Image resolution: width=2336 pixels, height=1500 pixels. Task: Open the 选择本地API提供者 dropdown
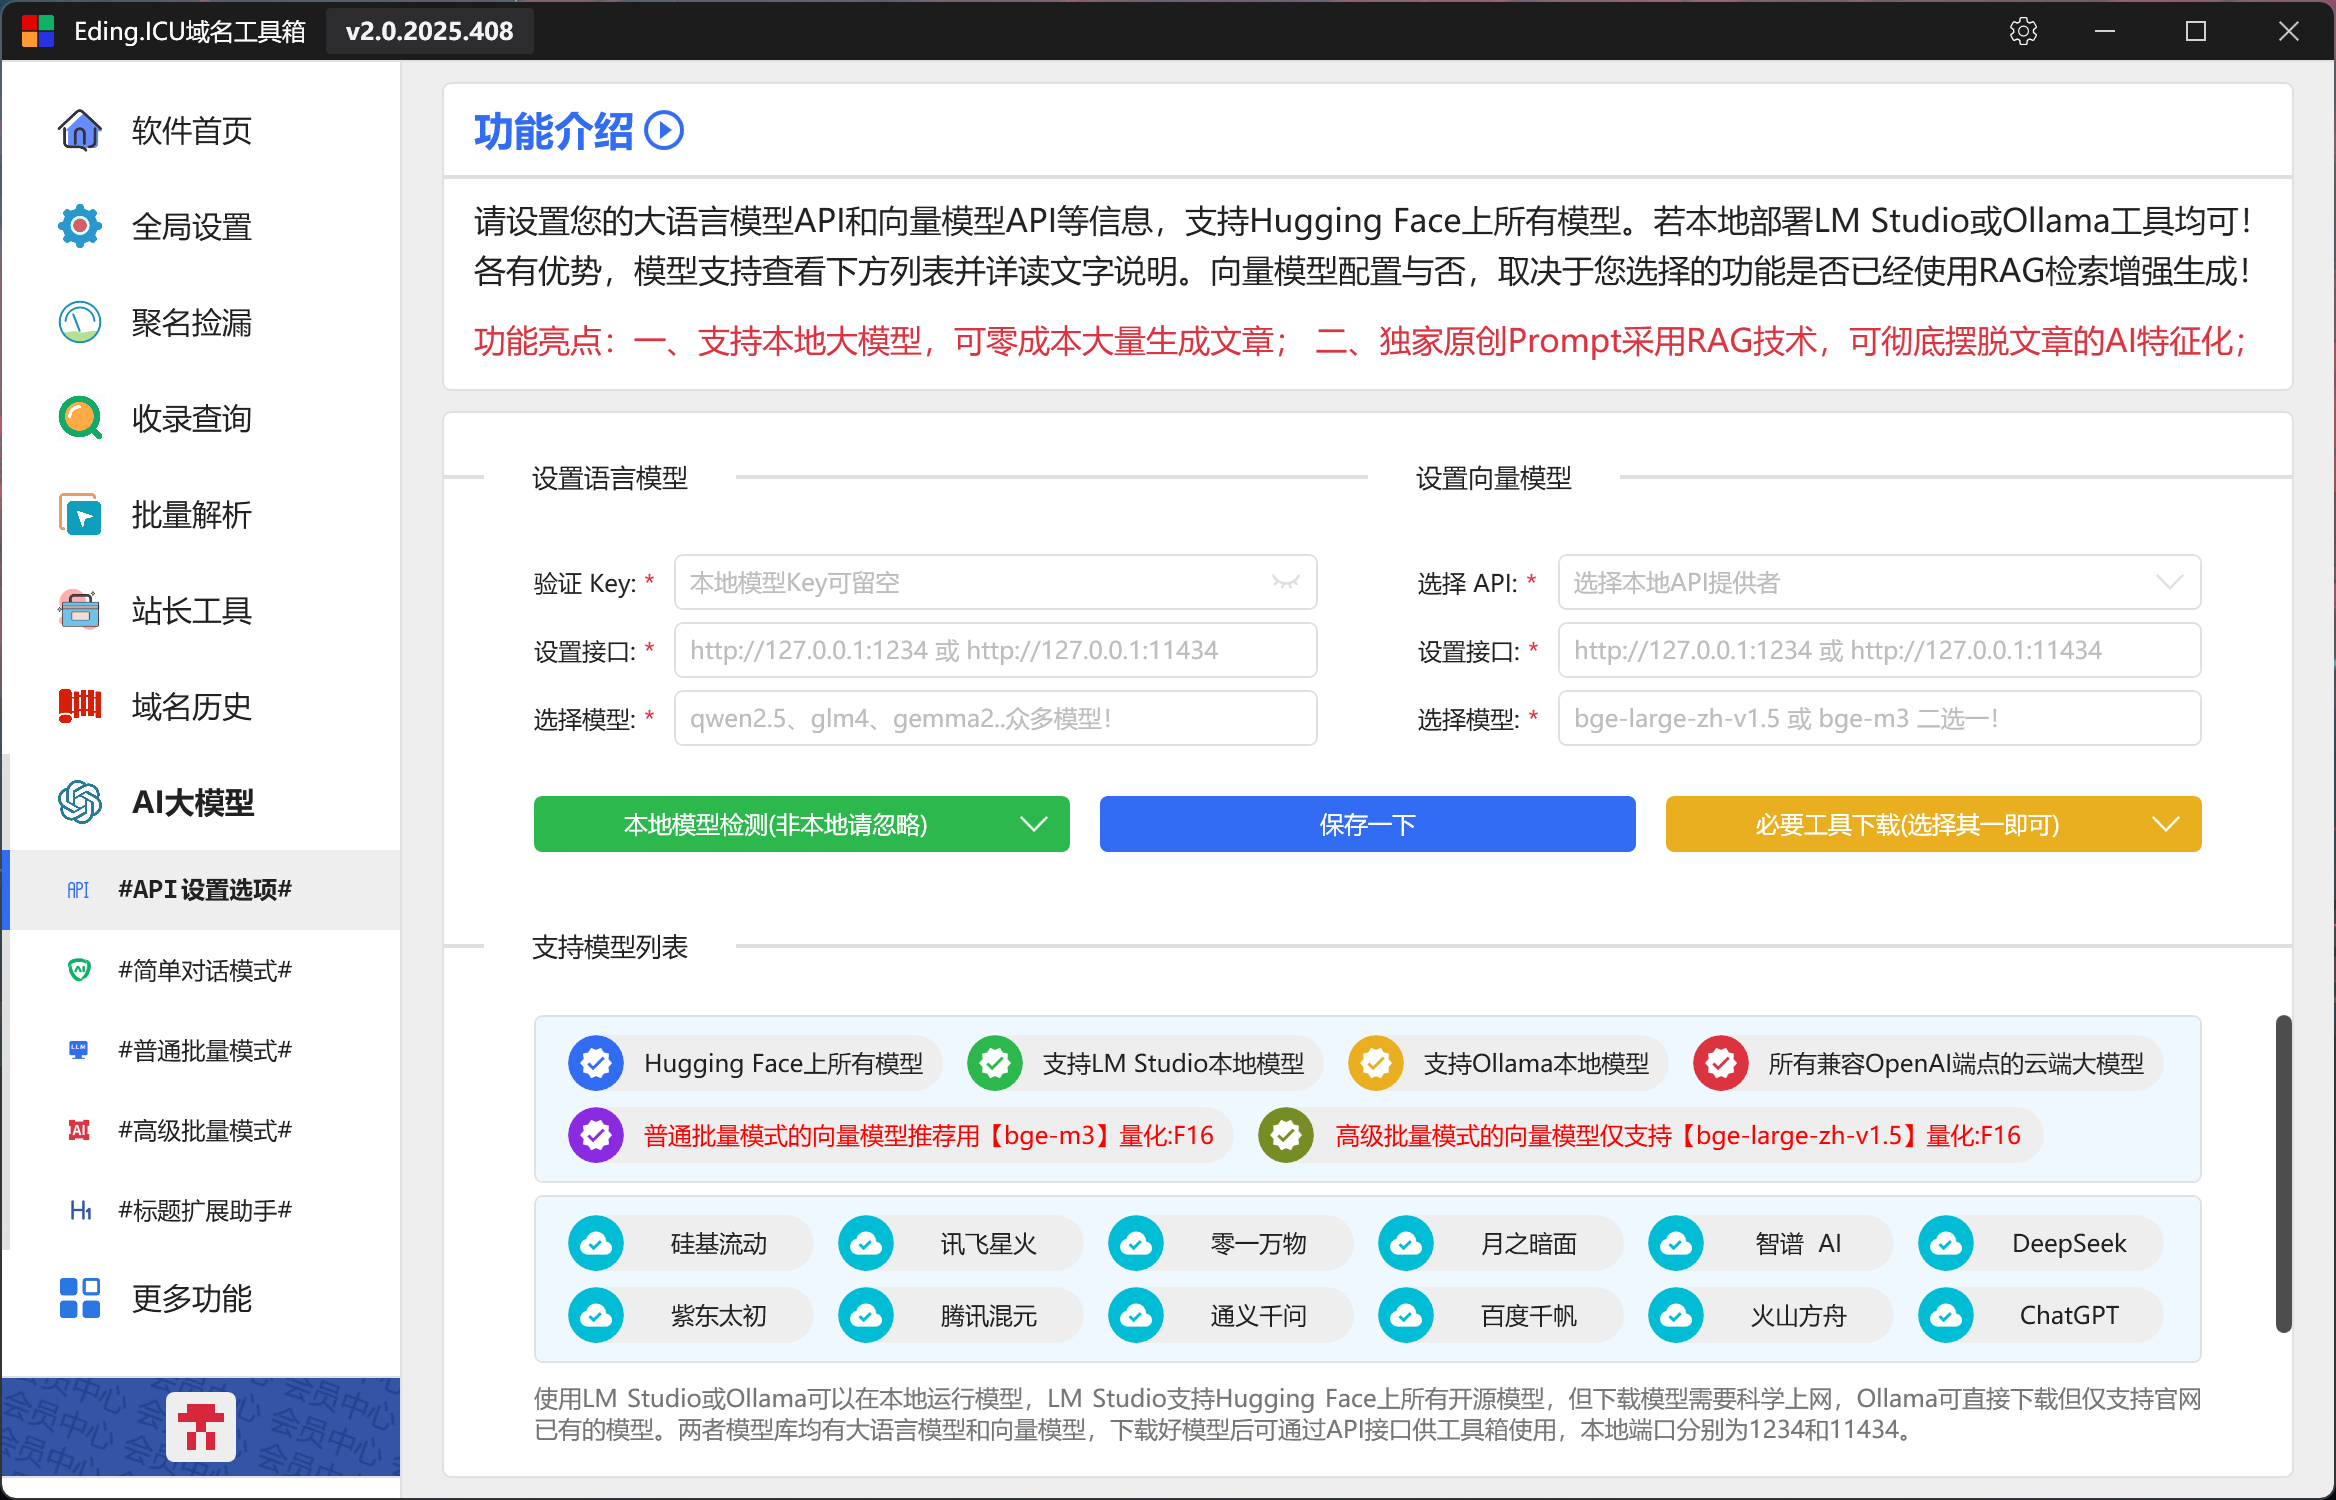click(1879, 582)
